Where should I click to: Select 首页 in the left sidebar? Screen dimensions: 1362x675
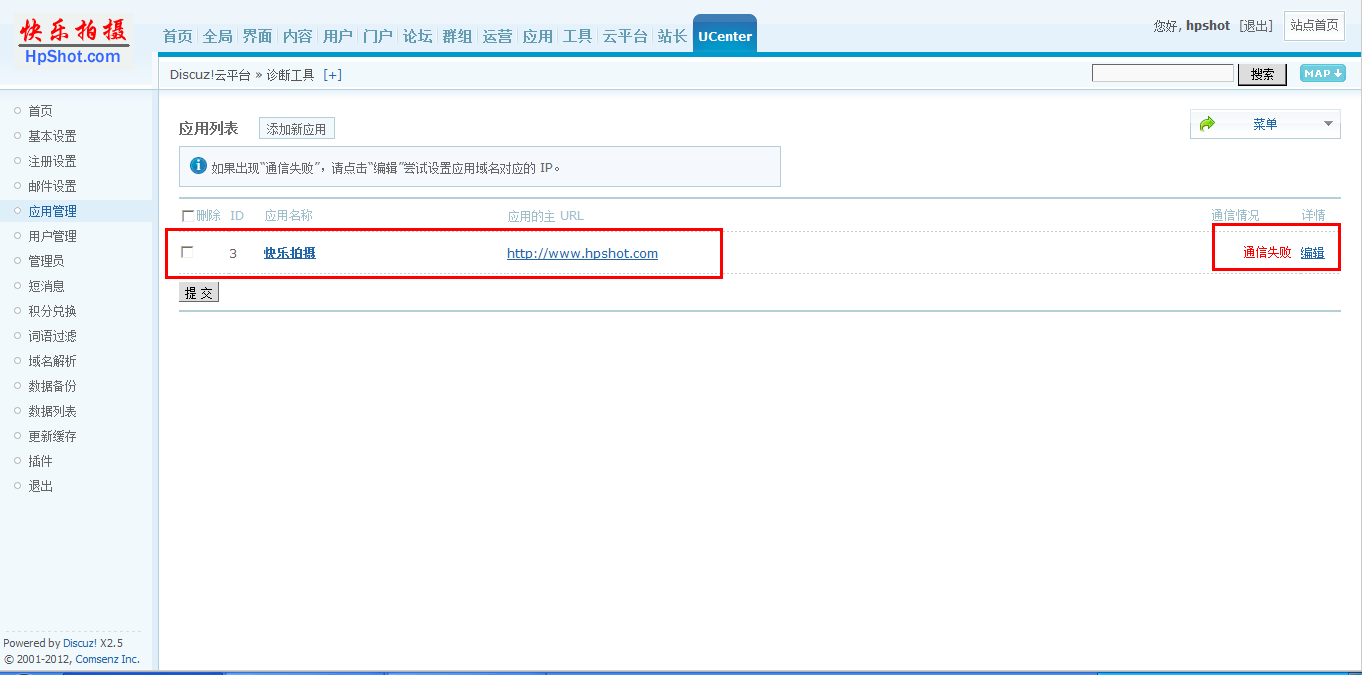[x=40, y=111]
